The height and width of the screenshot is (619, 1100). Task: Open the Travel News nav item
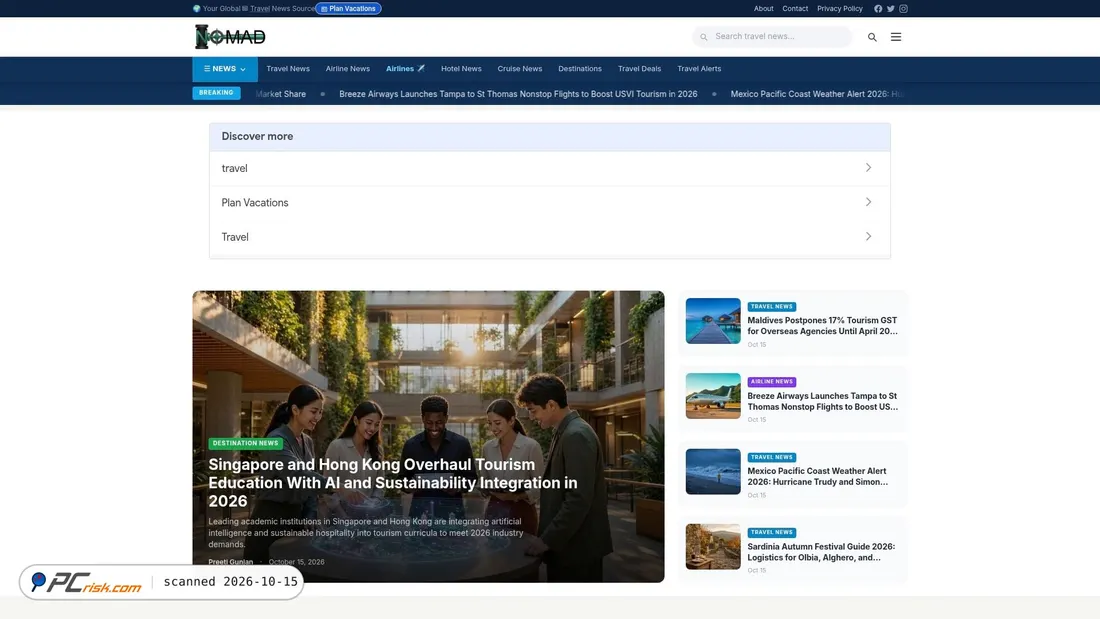tap(288, 69)
